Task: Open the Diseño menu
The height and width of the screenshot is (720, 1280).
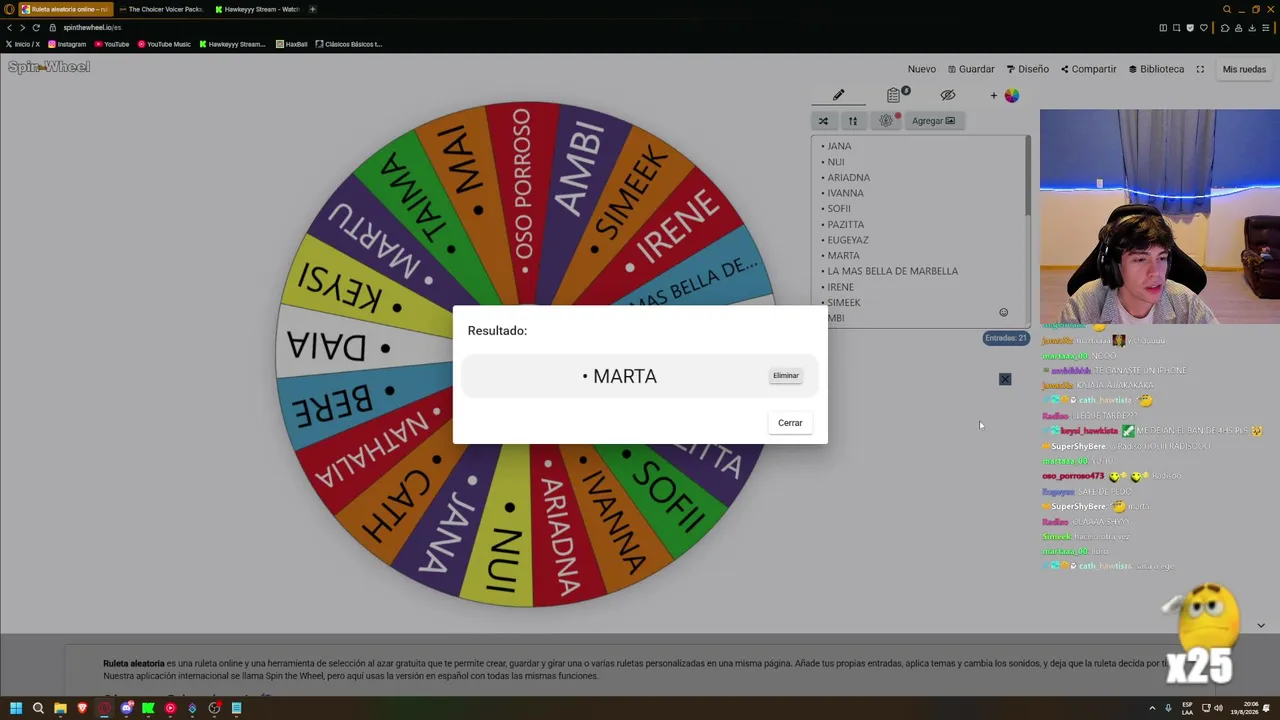Action: tap(1028, 69)
